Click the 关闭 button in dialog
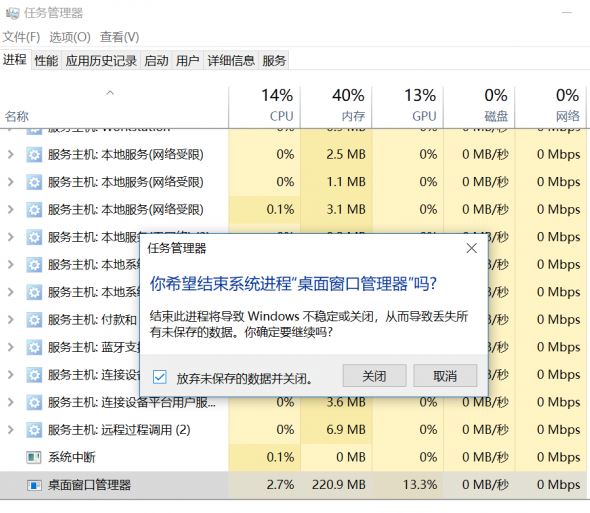This screenshot has width=590, height=513. tap(374, 376)
